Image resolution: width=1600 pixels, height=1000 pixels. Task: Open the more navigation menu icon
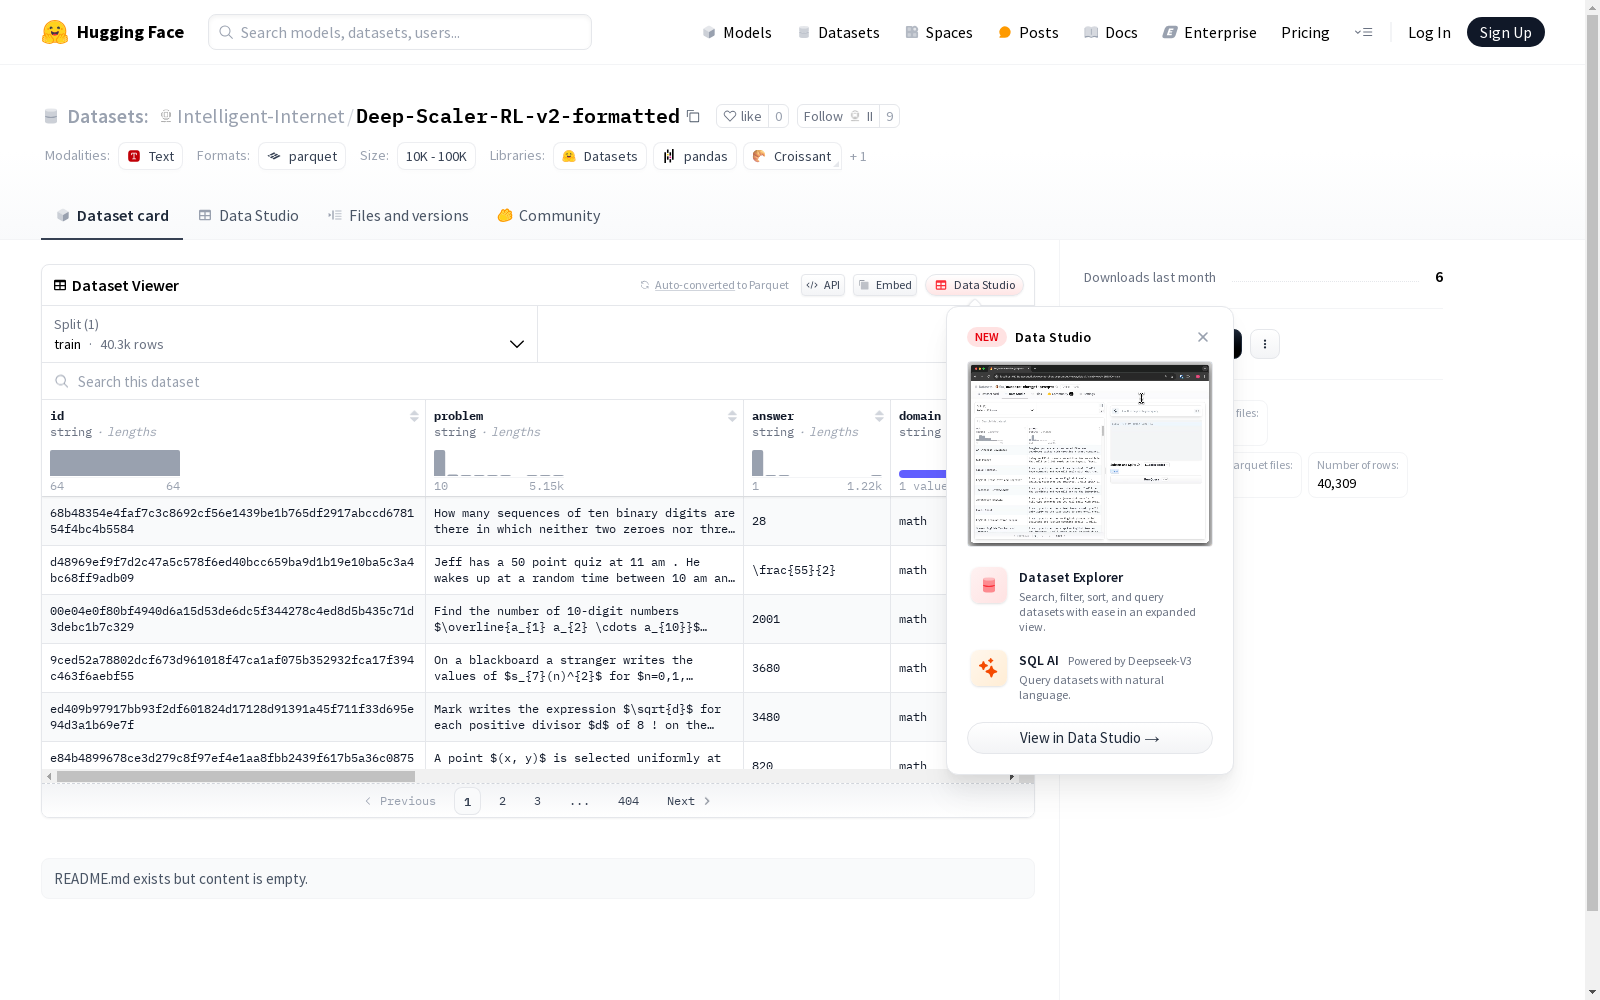tap(1363, 32)
